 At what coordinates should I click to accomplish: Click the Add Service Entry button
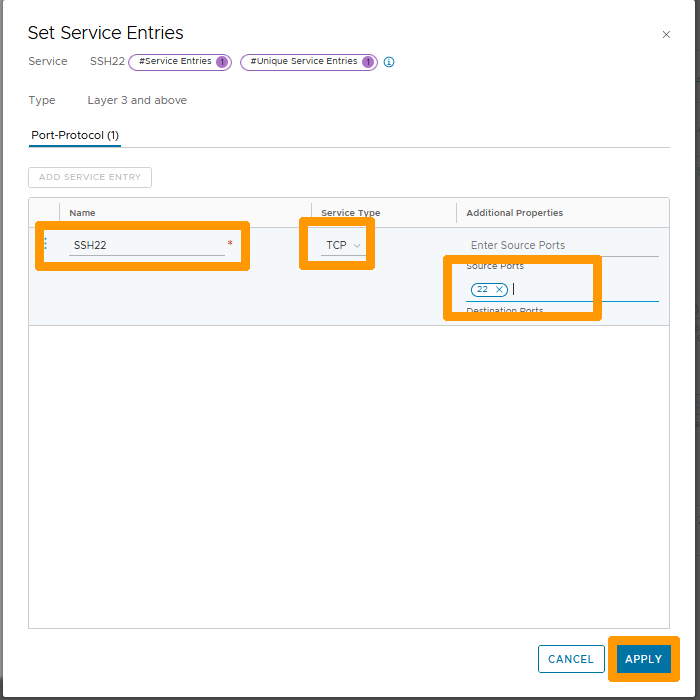(x=90, y=177)
